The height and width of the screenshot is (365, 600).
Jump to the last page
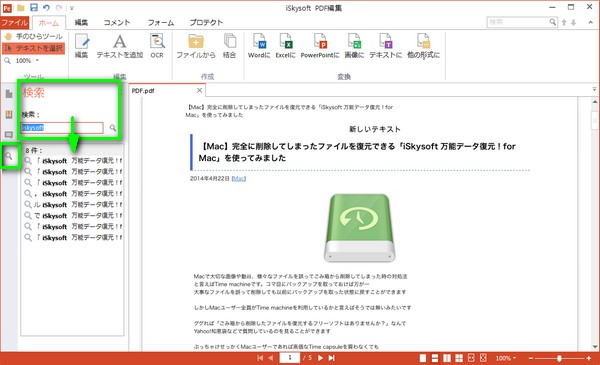click(x=331, y=358)
